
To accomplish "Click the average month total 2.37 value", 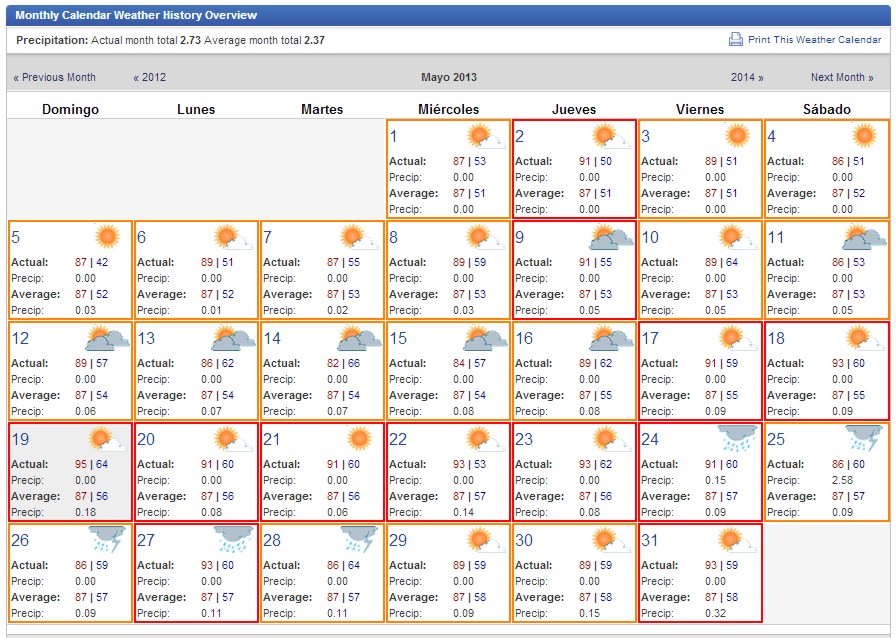I will tap(314, 41).
